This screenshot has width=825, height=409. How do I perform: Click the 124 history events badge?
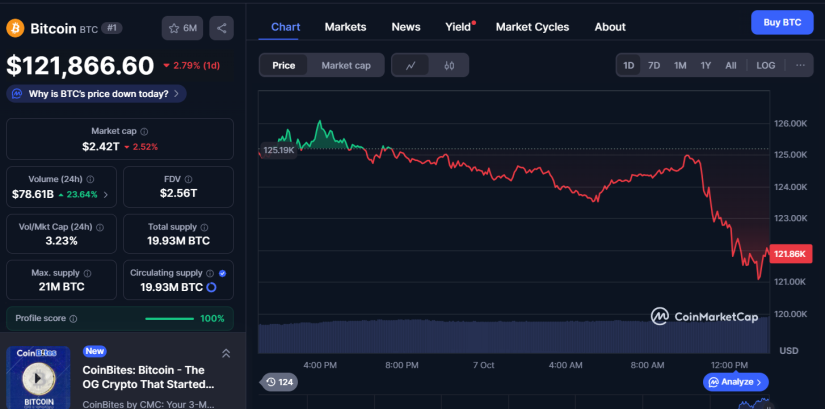coord(279,382)
